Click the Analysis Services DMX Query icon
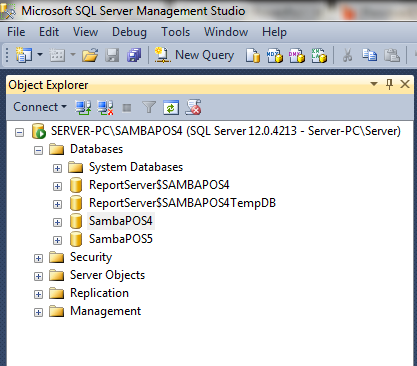The image size is (417, 366). coord(297,55)
